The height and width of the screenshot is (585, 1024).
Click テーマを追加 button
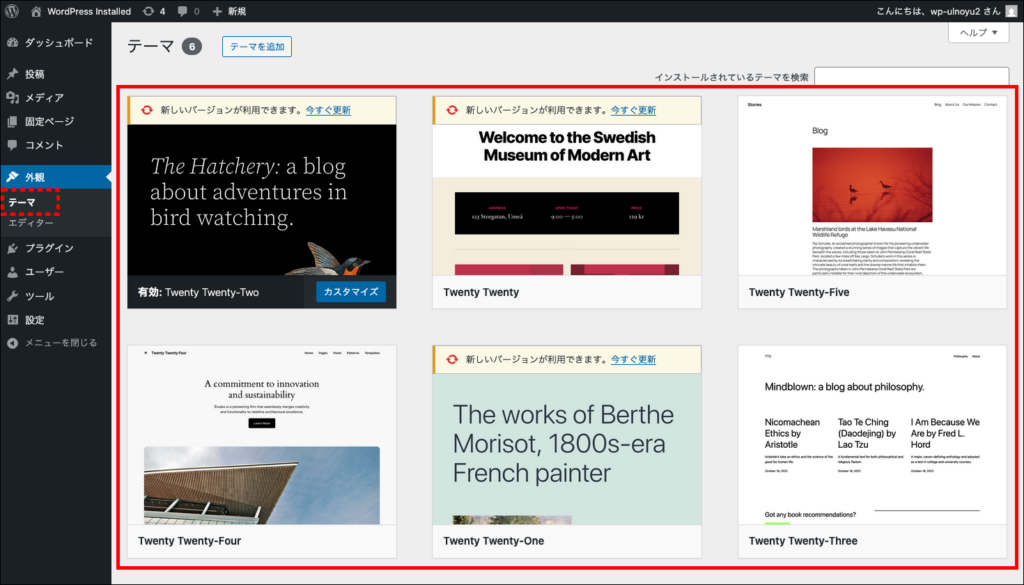[x=257, y=46]
